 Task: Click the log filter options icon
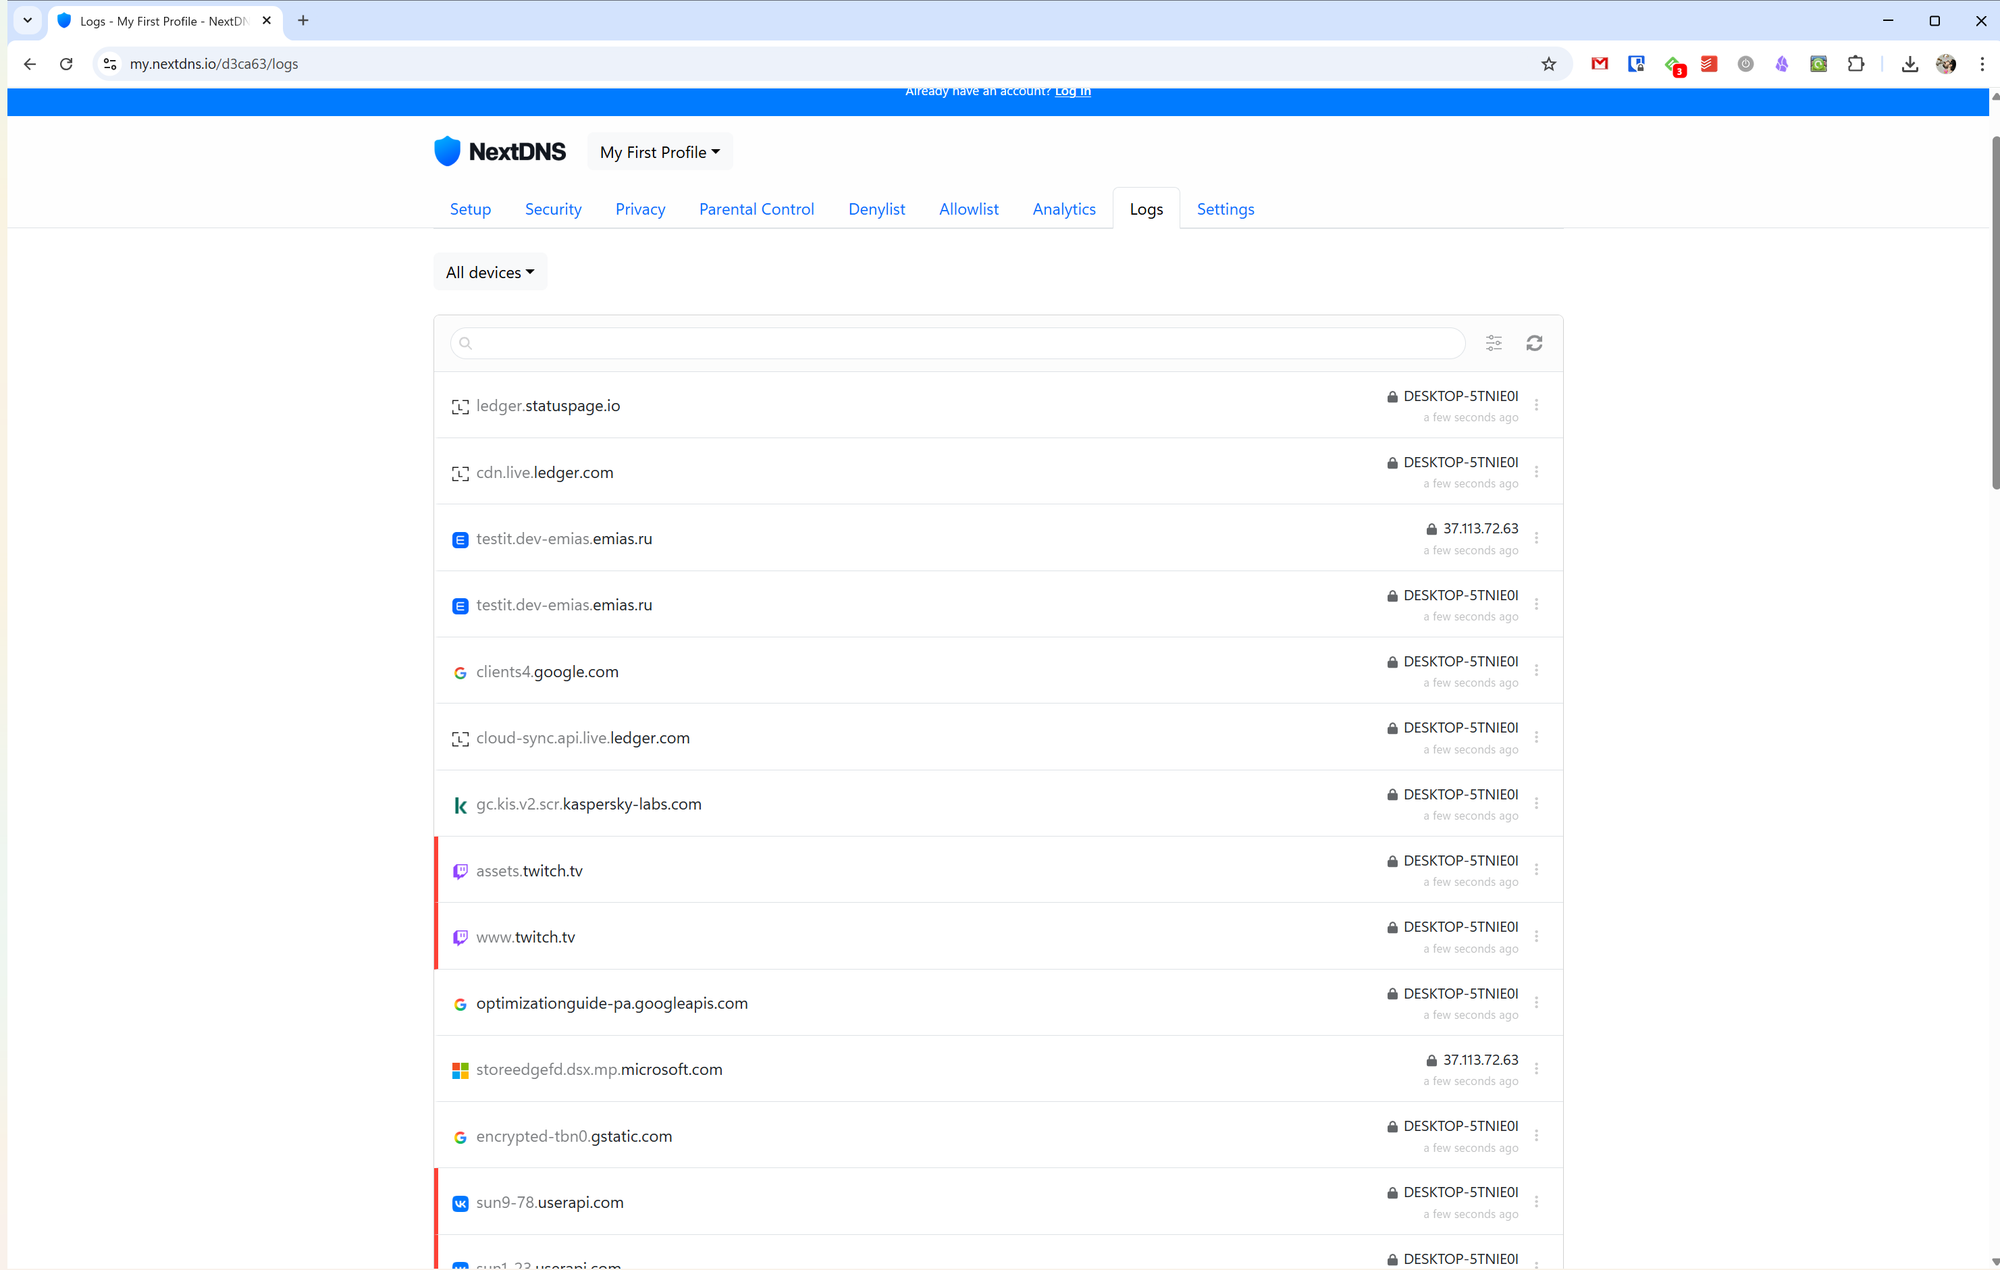(x=1493, y=343)
